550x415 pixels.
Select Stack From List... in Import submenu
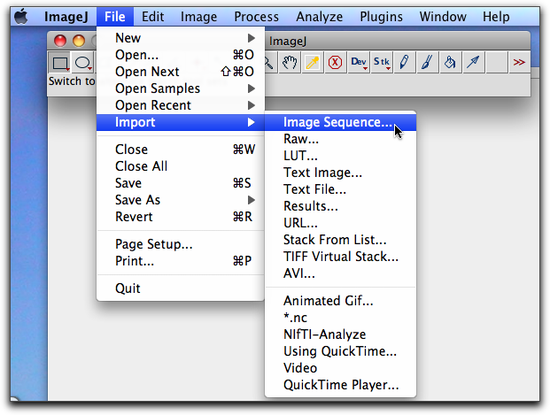click(x=341, y=240)
